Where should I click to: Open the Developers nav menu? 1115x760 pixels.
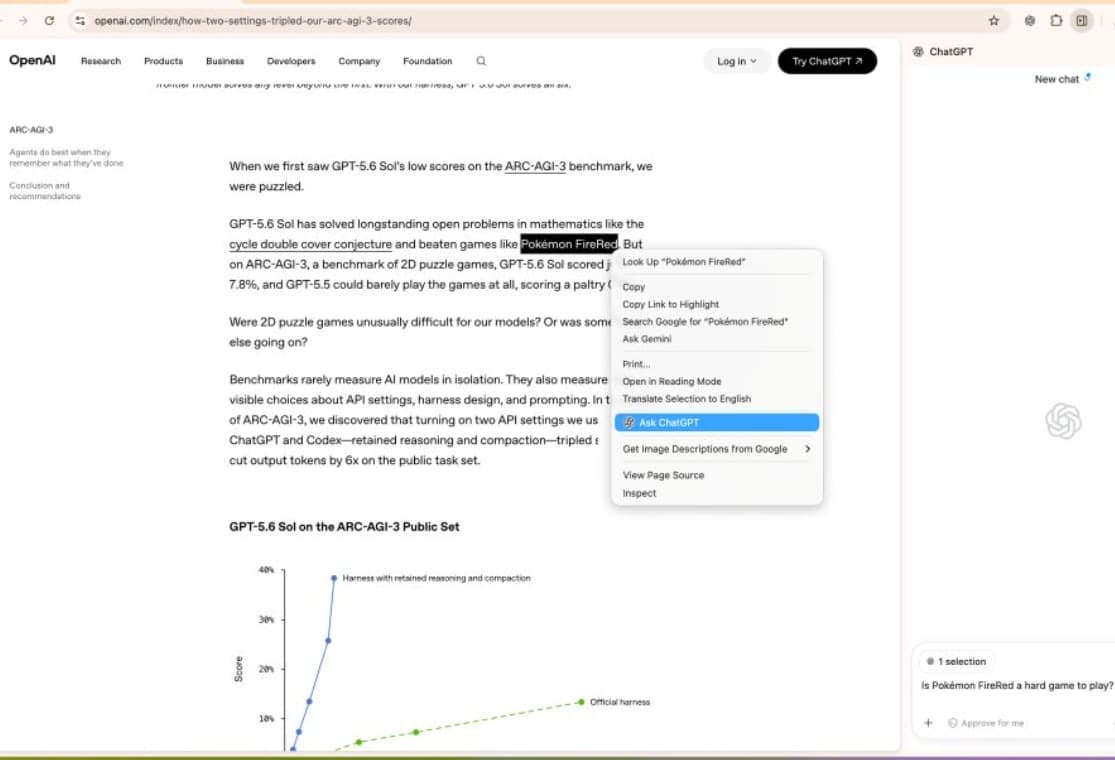point(291,61)
